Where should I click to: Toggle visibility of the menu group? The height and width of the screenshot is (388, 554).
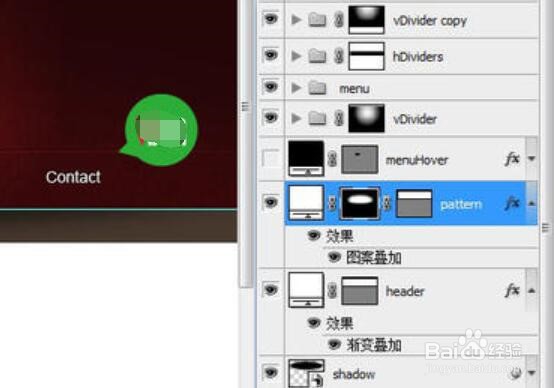pyautogui.click(x=271, y=87)
